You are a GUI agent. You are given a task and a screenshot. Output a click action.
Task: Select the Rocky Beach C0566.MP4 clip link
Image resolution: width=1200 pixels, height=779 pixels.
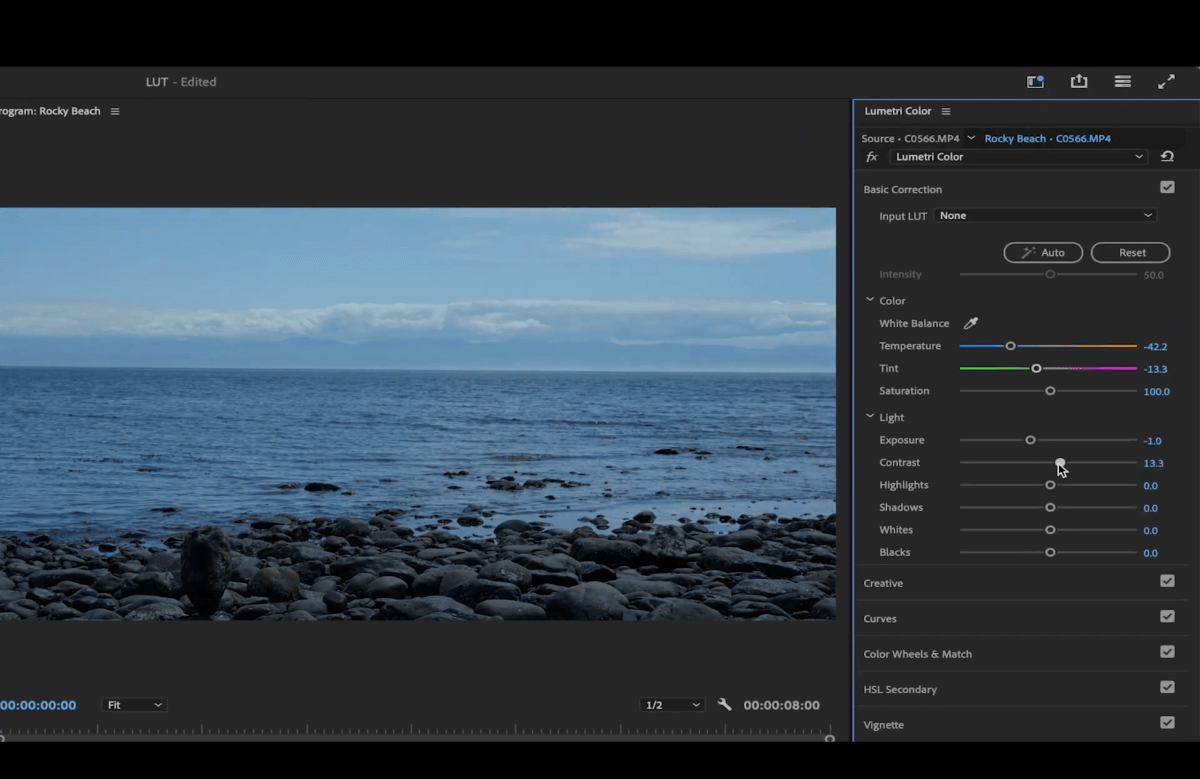pos(1047,138)
